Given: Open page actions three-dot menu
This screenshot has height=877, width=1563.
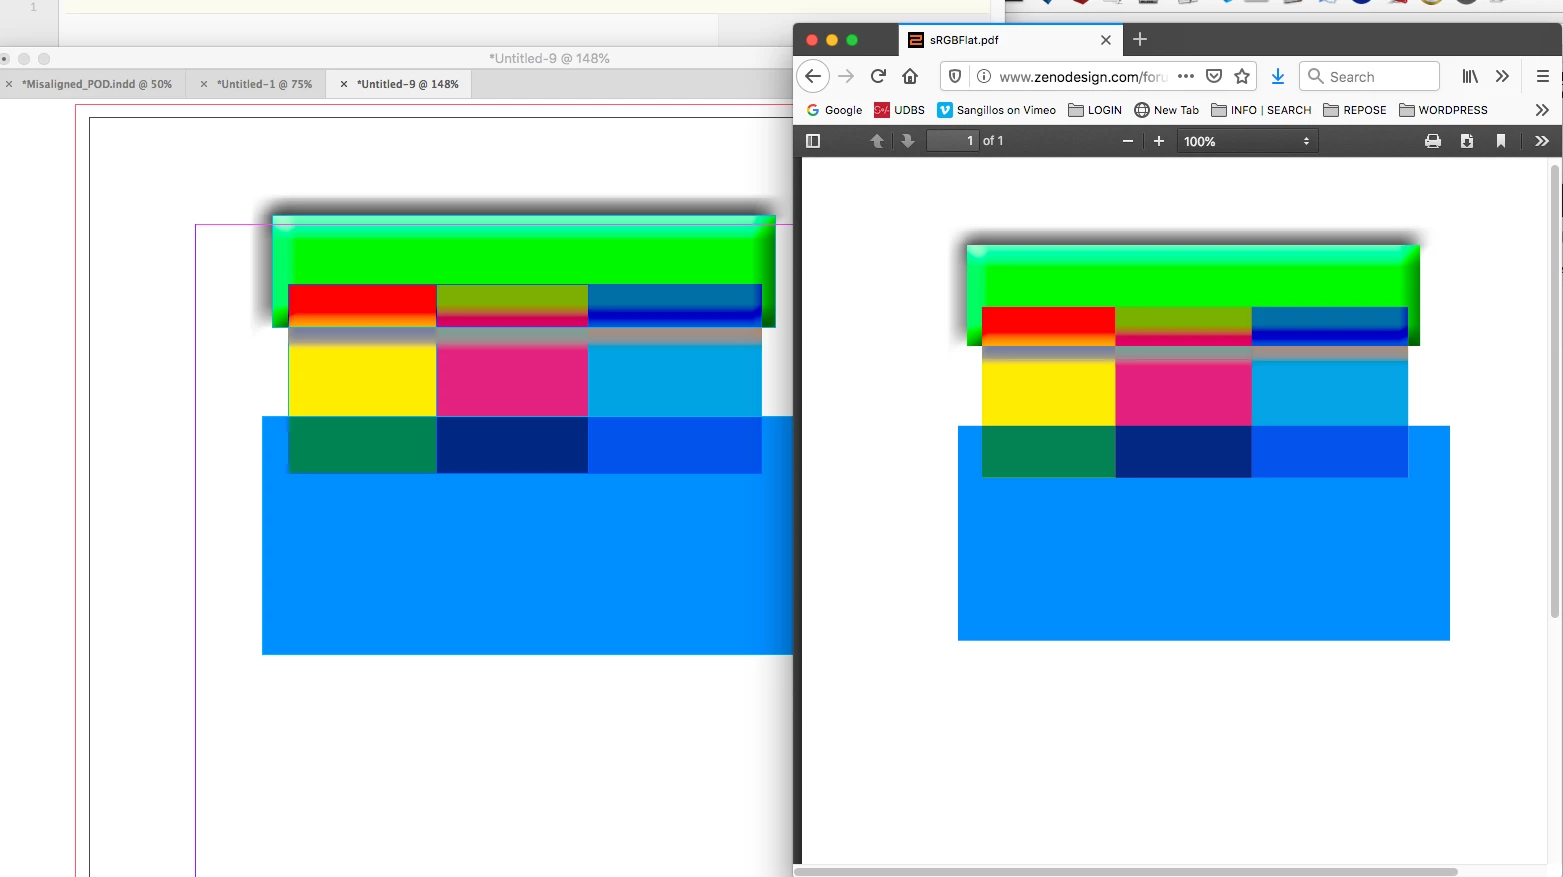Looking at the screenshot, I should click(1186, 76).
